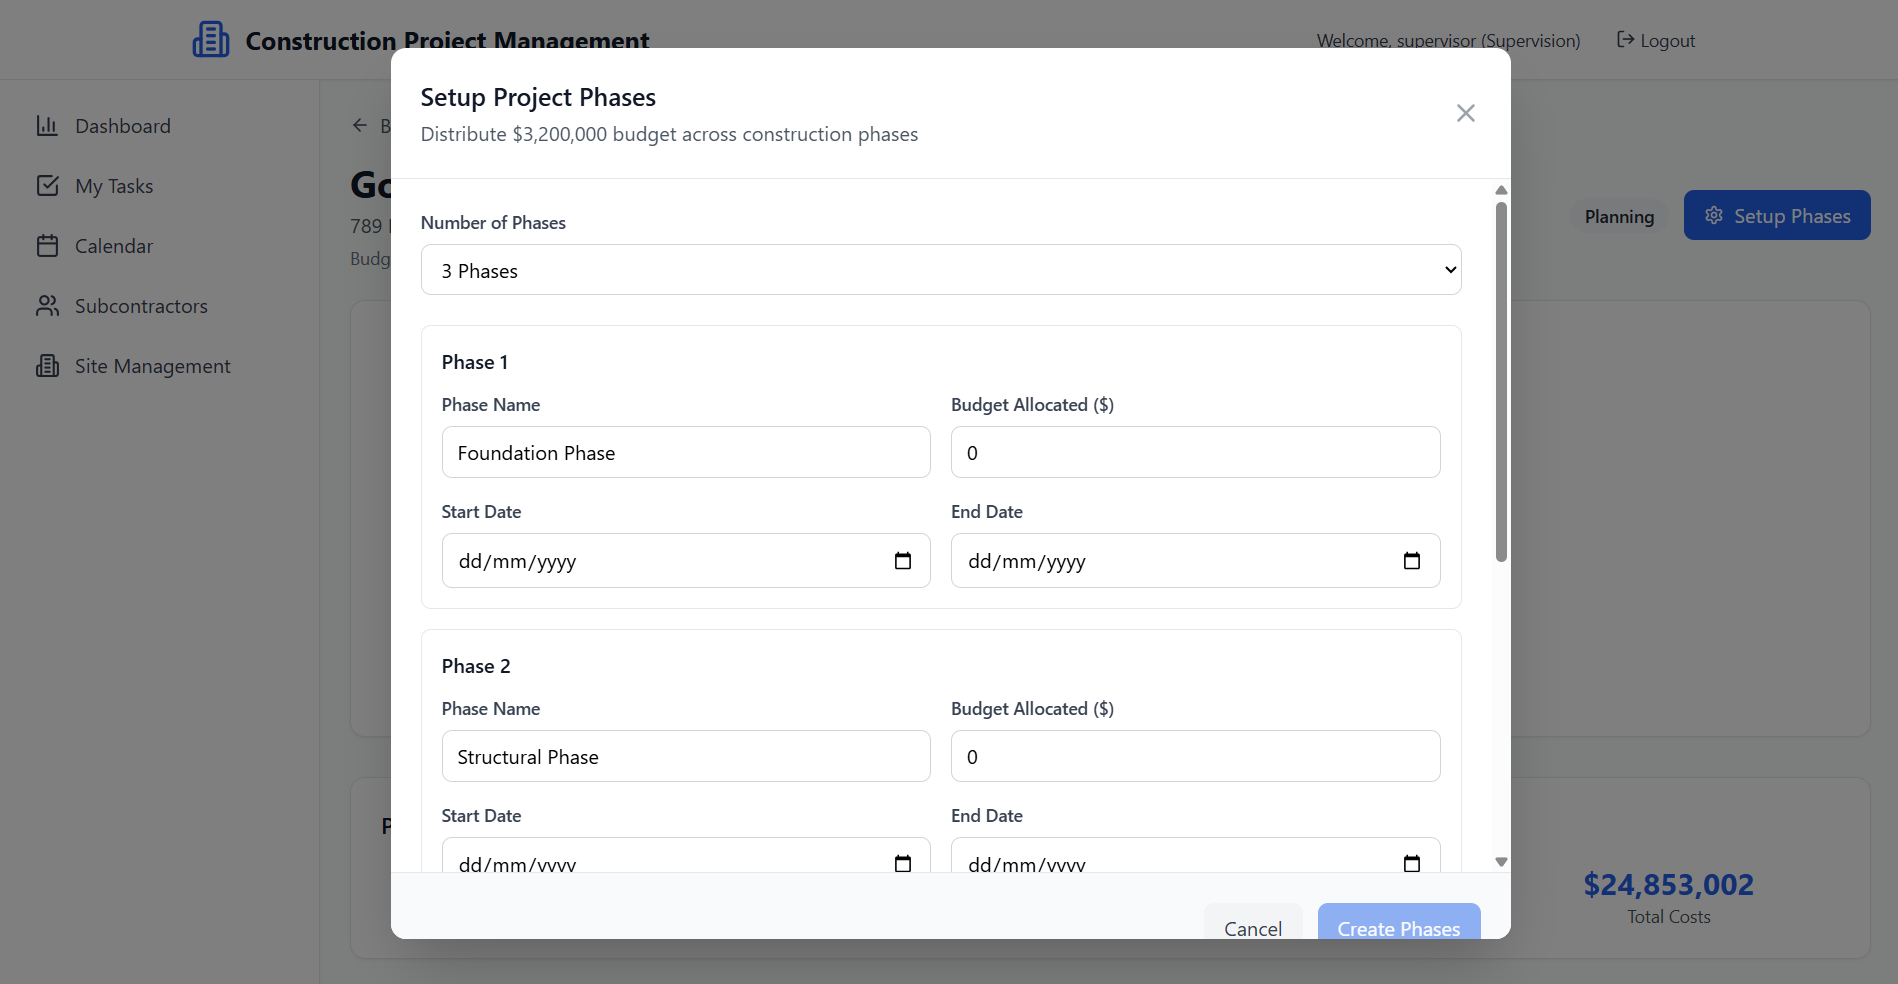1898x984 pixels.
Task: Close the Setup Project Phases dialog
Action: [x=1465, y=113]
